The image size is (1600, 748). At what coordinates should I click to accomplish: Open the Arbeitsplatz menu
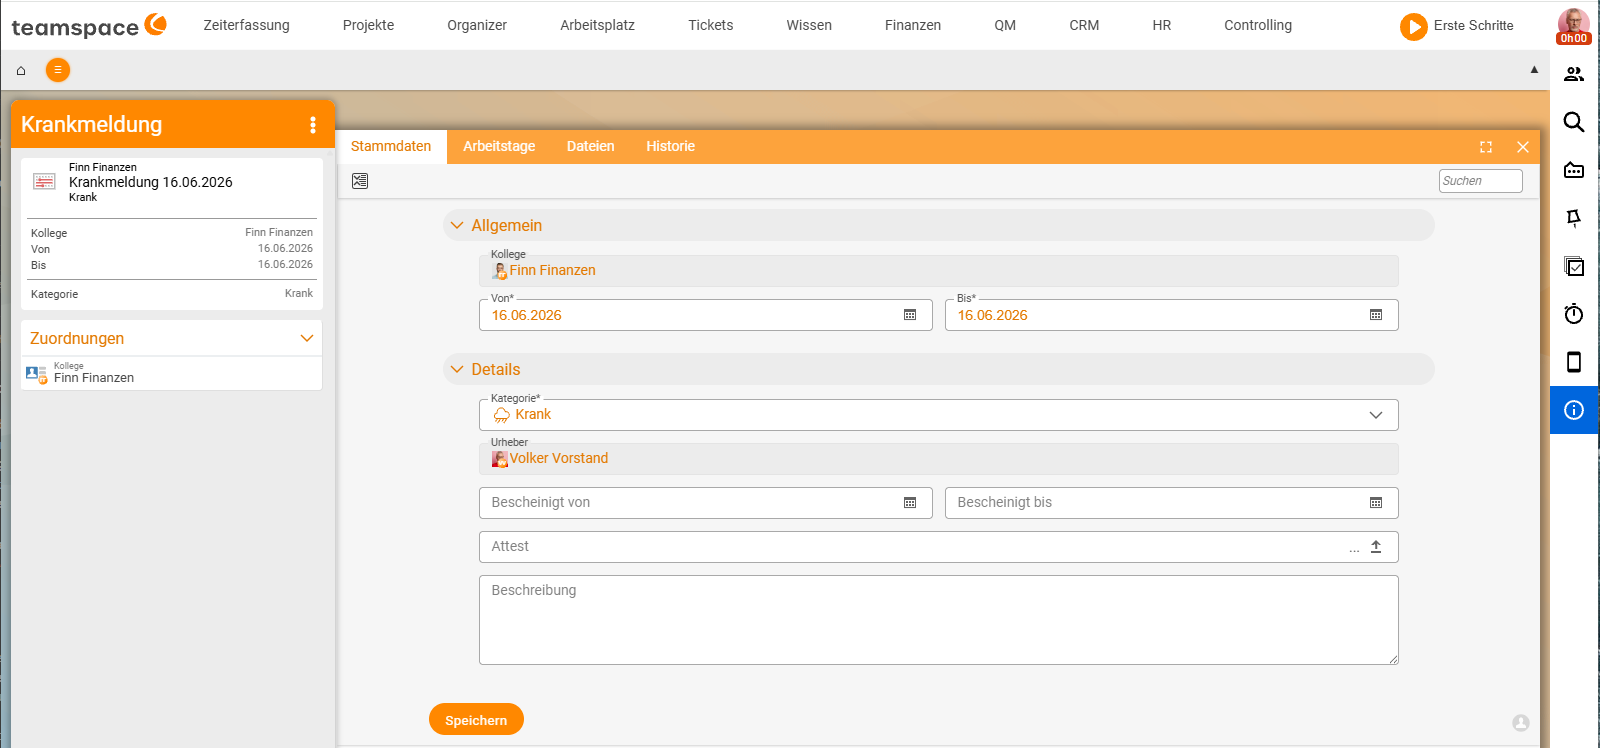pos(597,25)
